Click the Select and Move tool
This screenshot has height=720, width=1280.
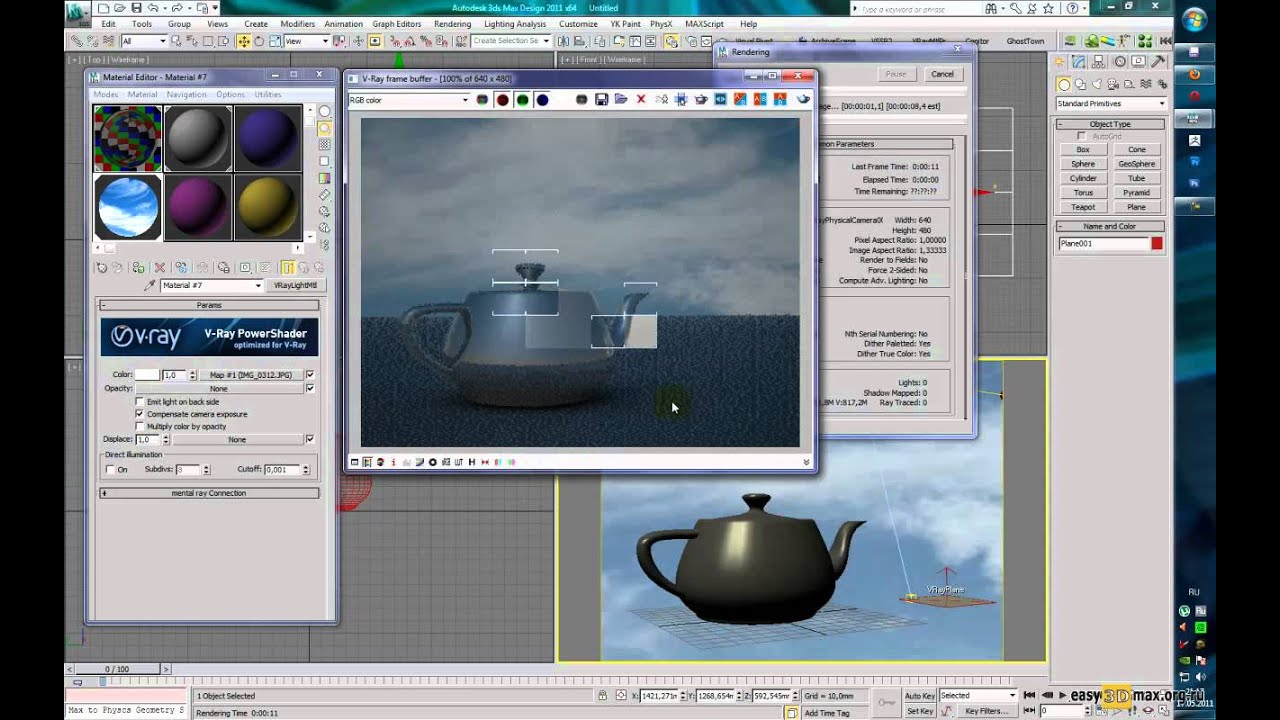[243, 41]
